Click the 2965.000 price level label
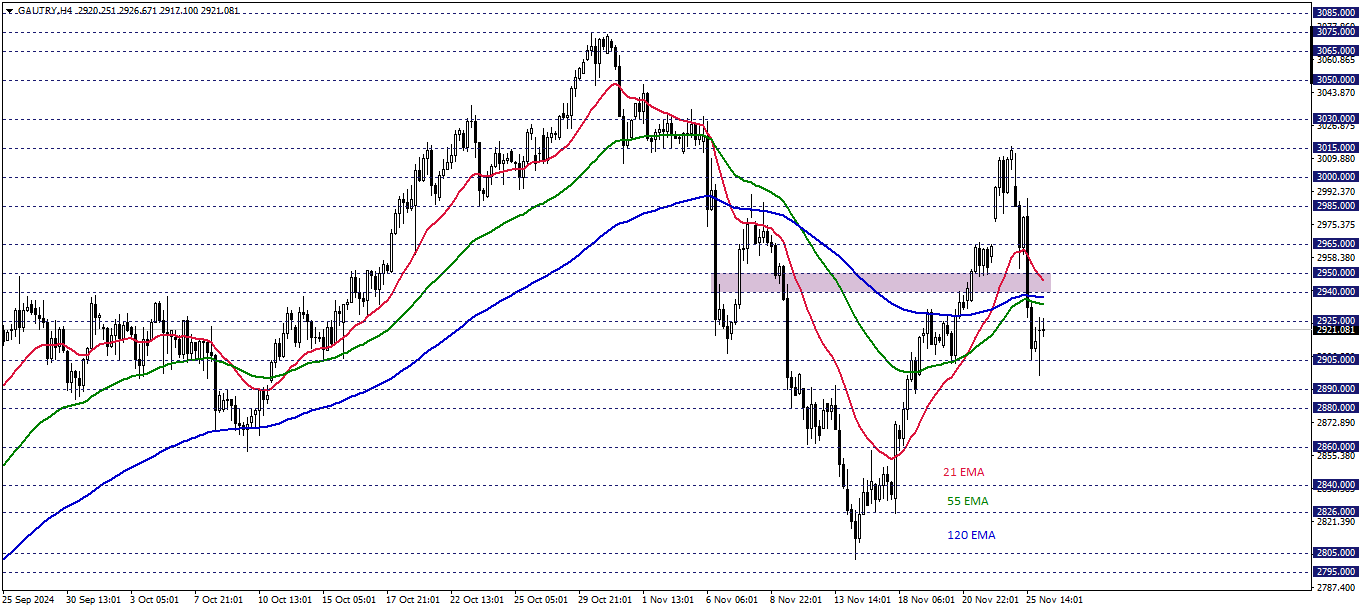The width and height of the screenshot is (1362, 611). (x=1336, y=244)
